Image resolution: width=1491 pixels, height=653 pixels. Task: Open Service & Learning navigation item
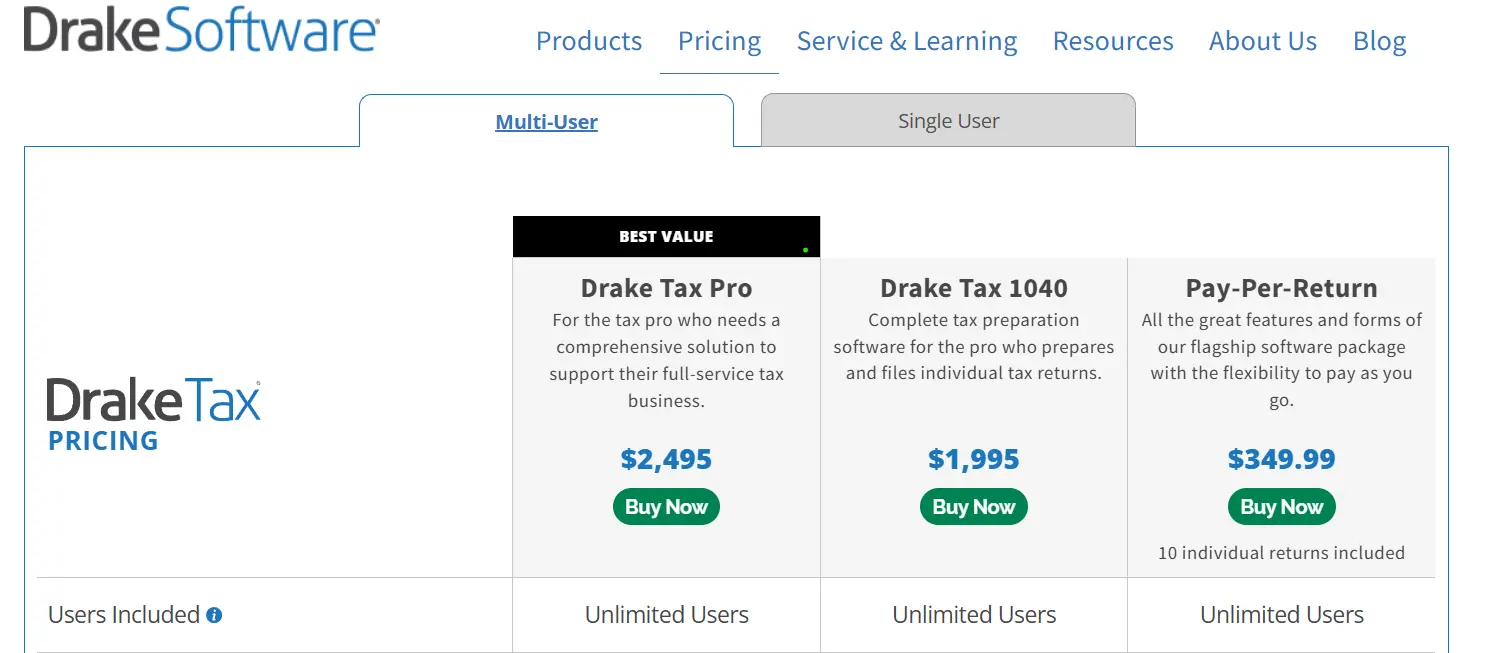(x=907, y=41)
